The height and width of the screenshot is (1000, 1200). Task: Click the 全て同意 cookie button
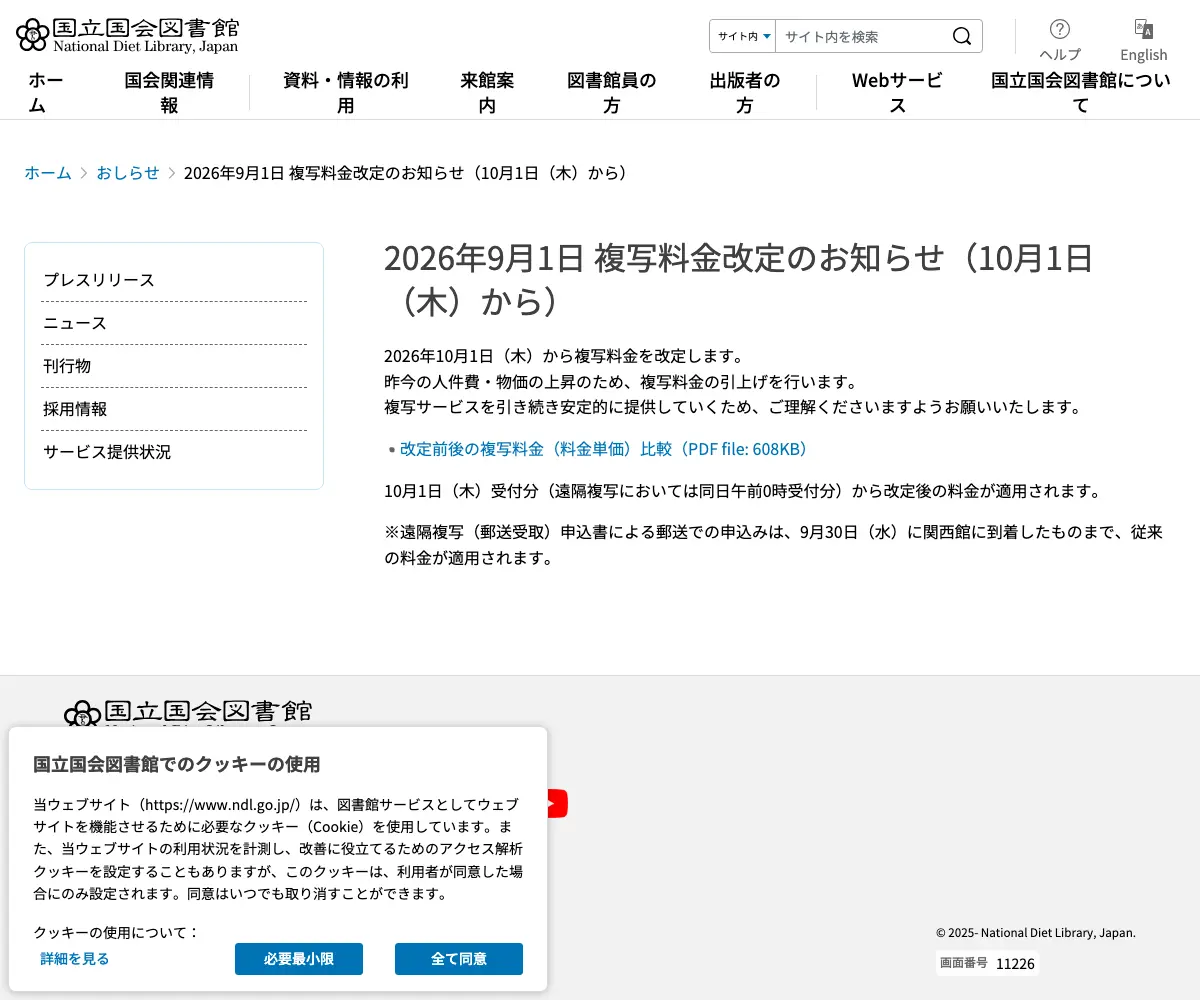pos(459,959)
